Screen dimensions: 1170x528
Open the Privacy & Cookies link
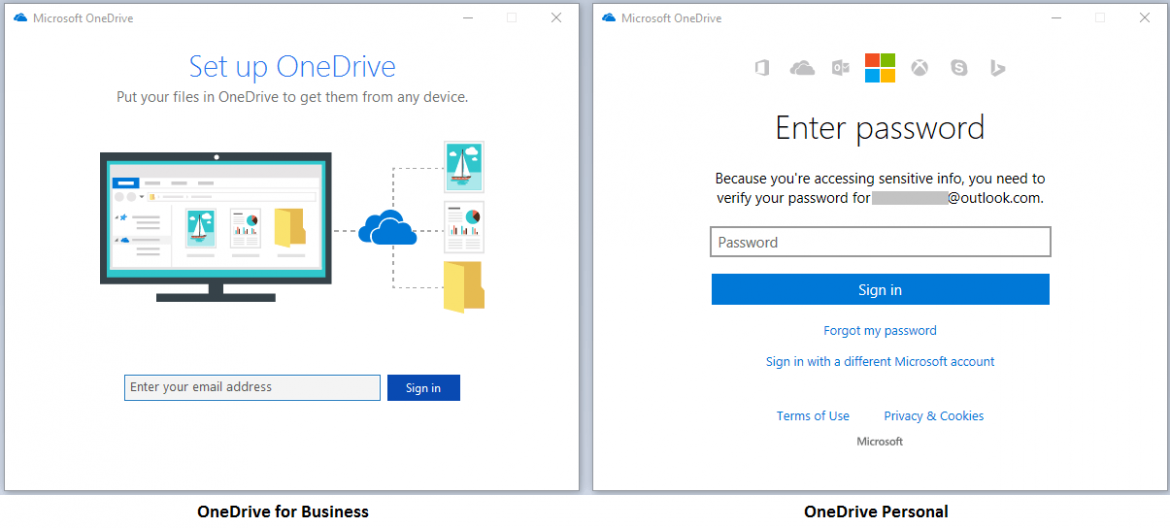934,416
